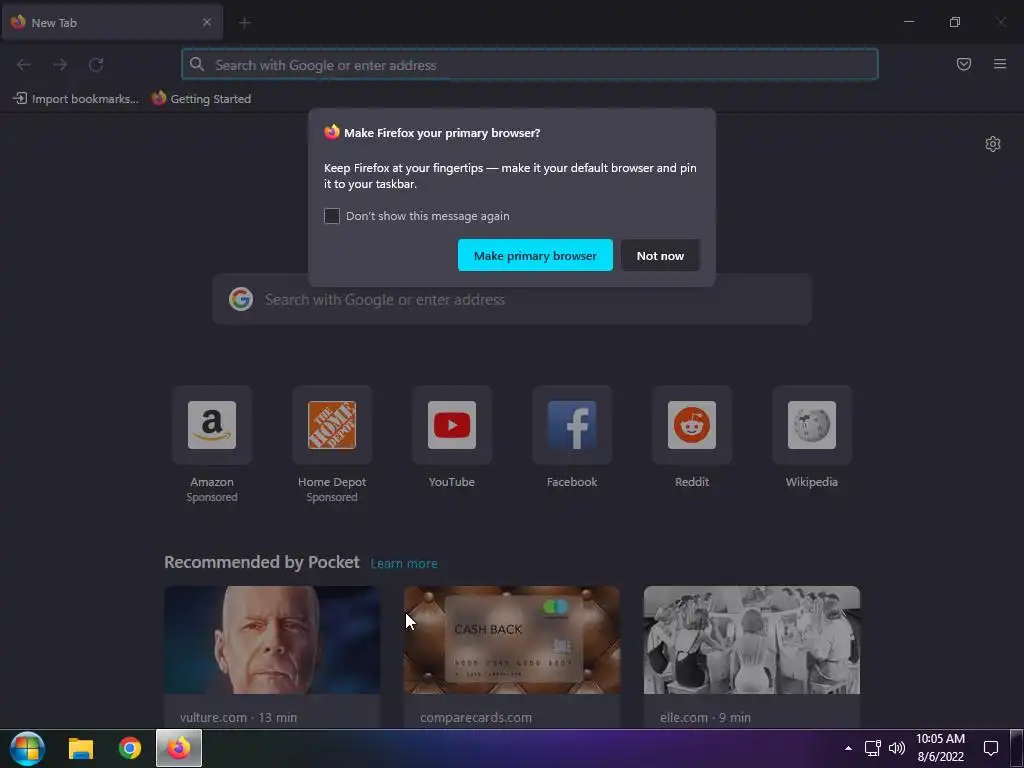This screenshot has width=1024, height=768.
Task: Click the Forward navigation arrow
Action: point(60,65)
